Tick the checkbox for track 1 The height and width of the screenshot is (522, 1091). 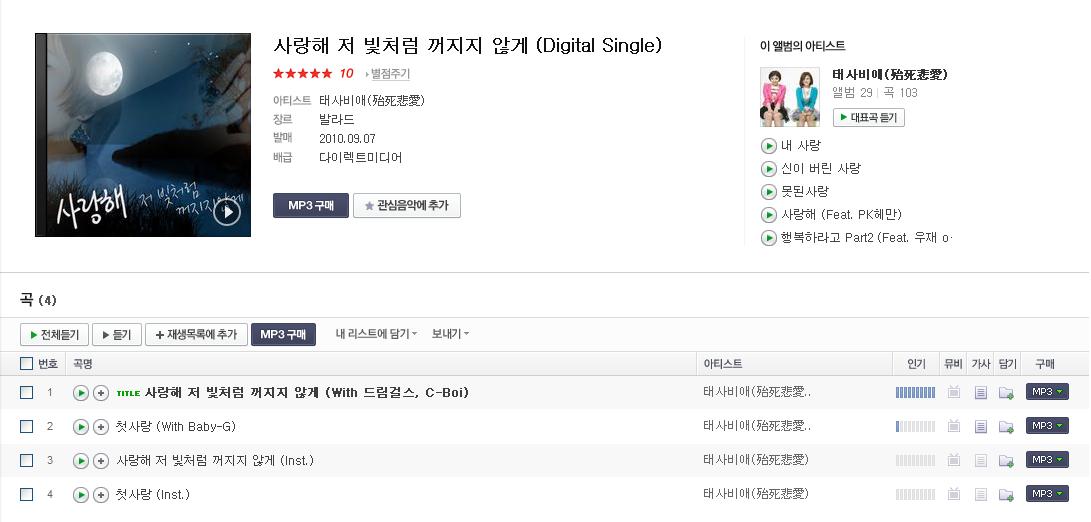point(26,393)
